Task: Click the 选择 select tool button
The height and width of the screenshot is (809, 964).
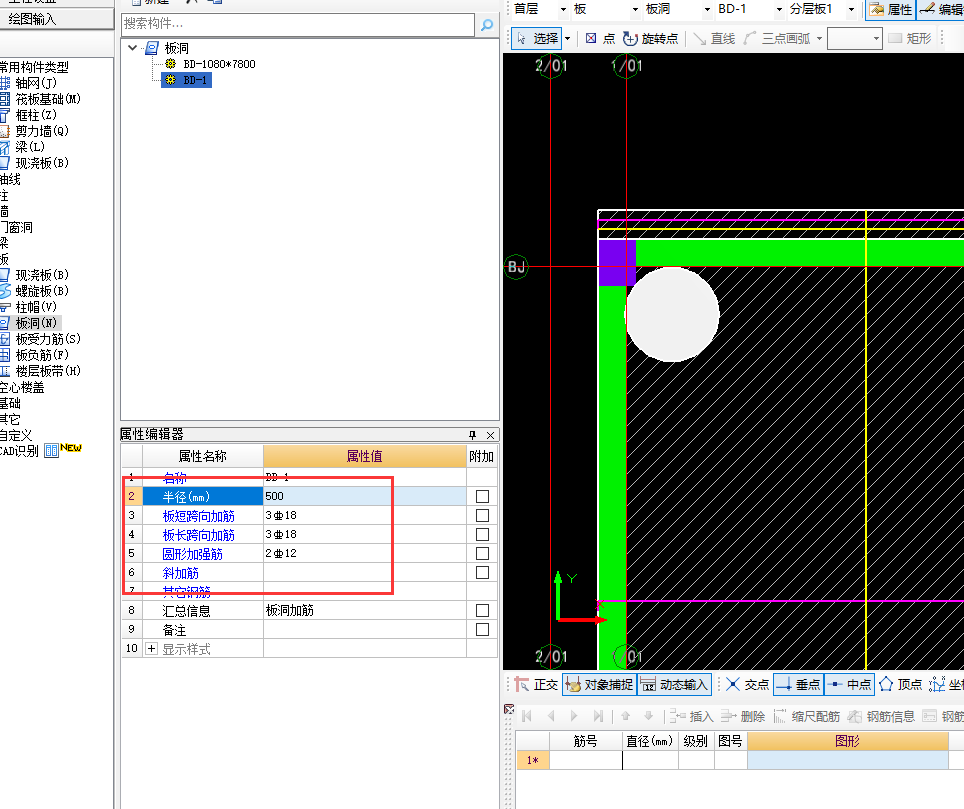Action: [537, 38]
